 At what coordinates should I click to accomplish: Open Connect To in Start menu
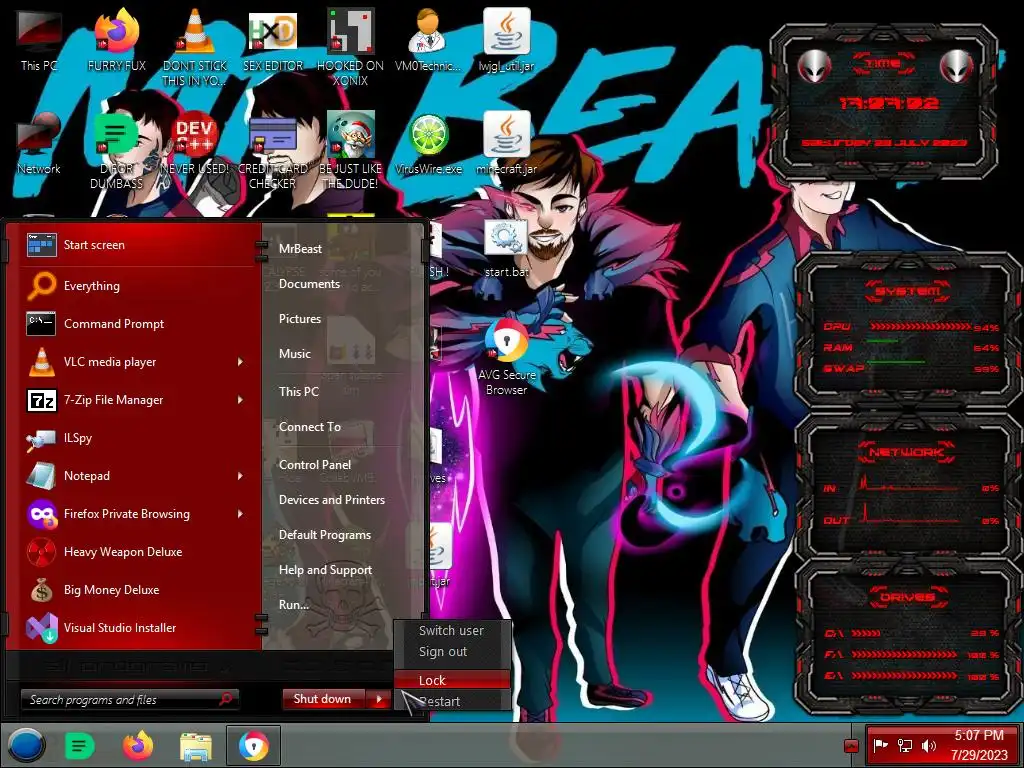310,427
